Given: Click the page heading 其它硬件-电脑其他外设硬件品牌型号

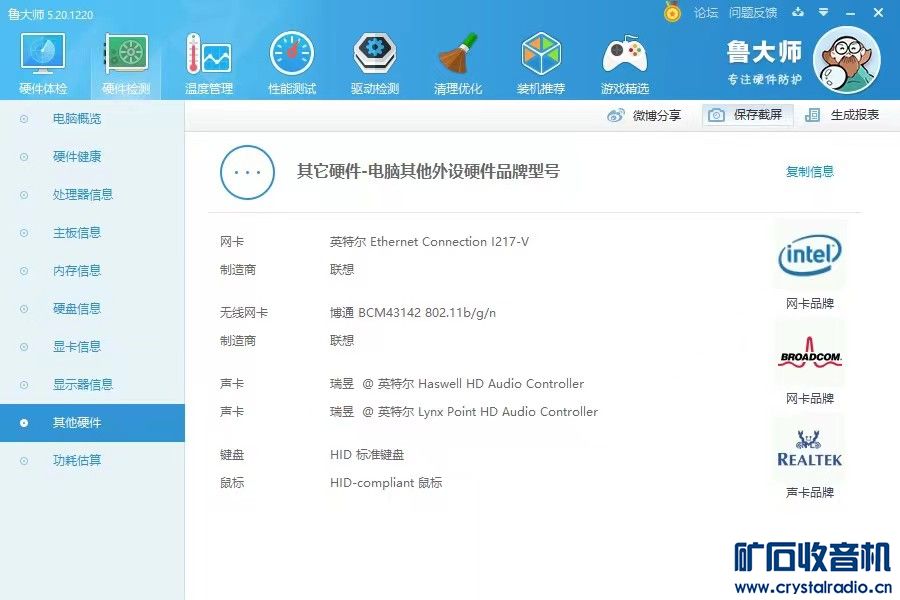Looking at the screenshot, I should (x=428, y=171).
